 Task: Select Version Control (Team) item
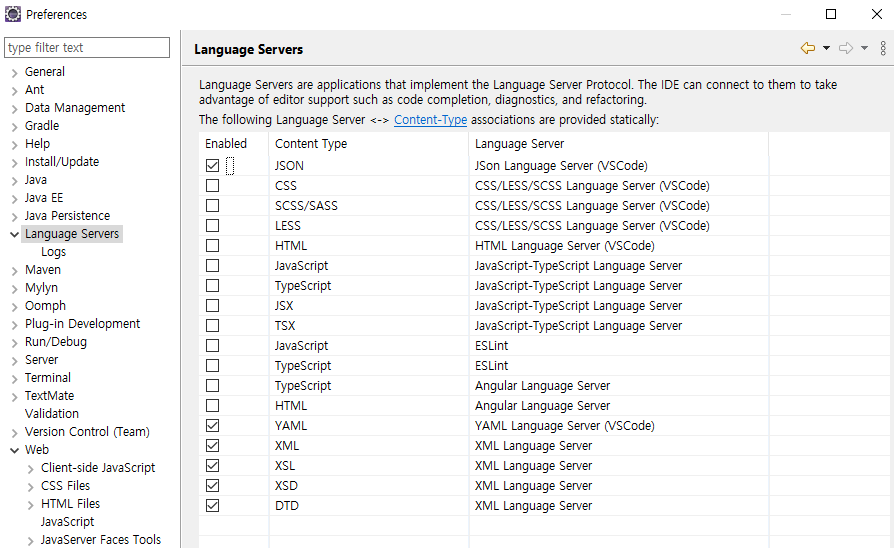pyautogui.click(x=87, y=432)
